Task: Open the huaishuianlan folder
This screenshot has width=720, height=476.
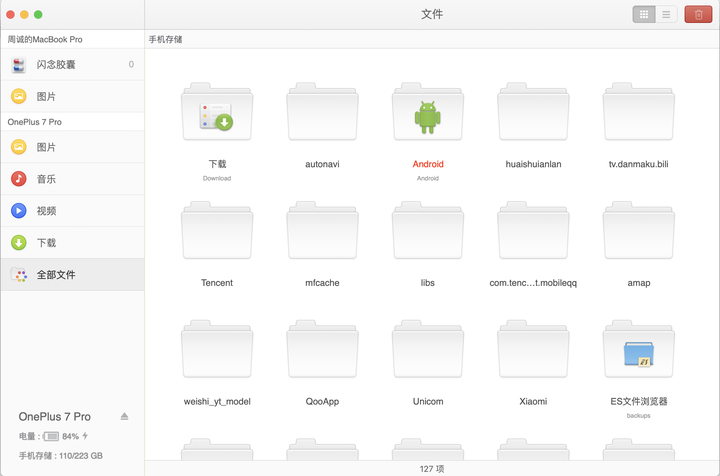Action: (533, 112)
